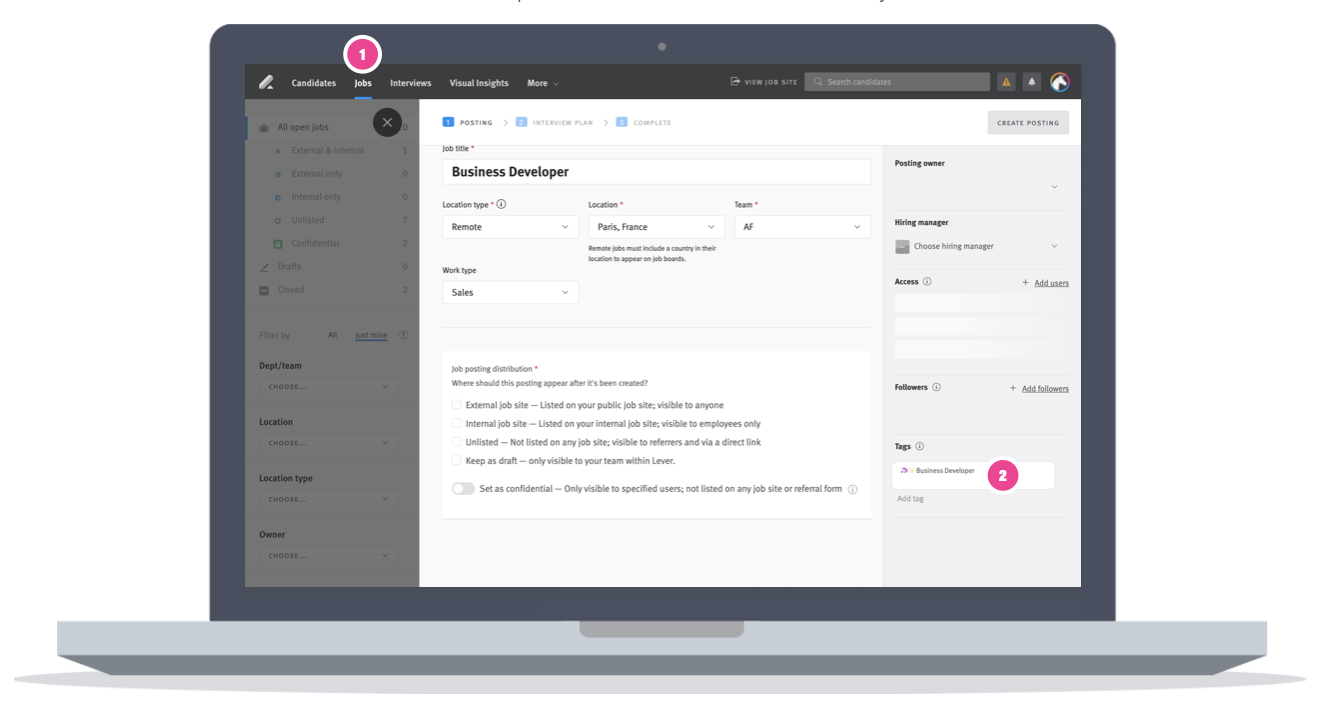Click the Job title input field

click(656, 172)
